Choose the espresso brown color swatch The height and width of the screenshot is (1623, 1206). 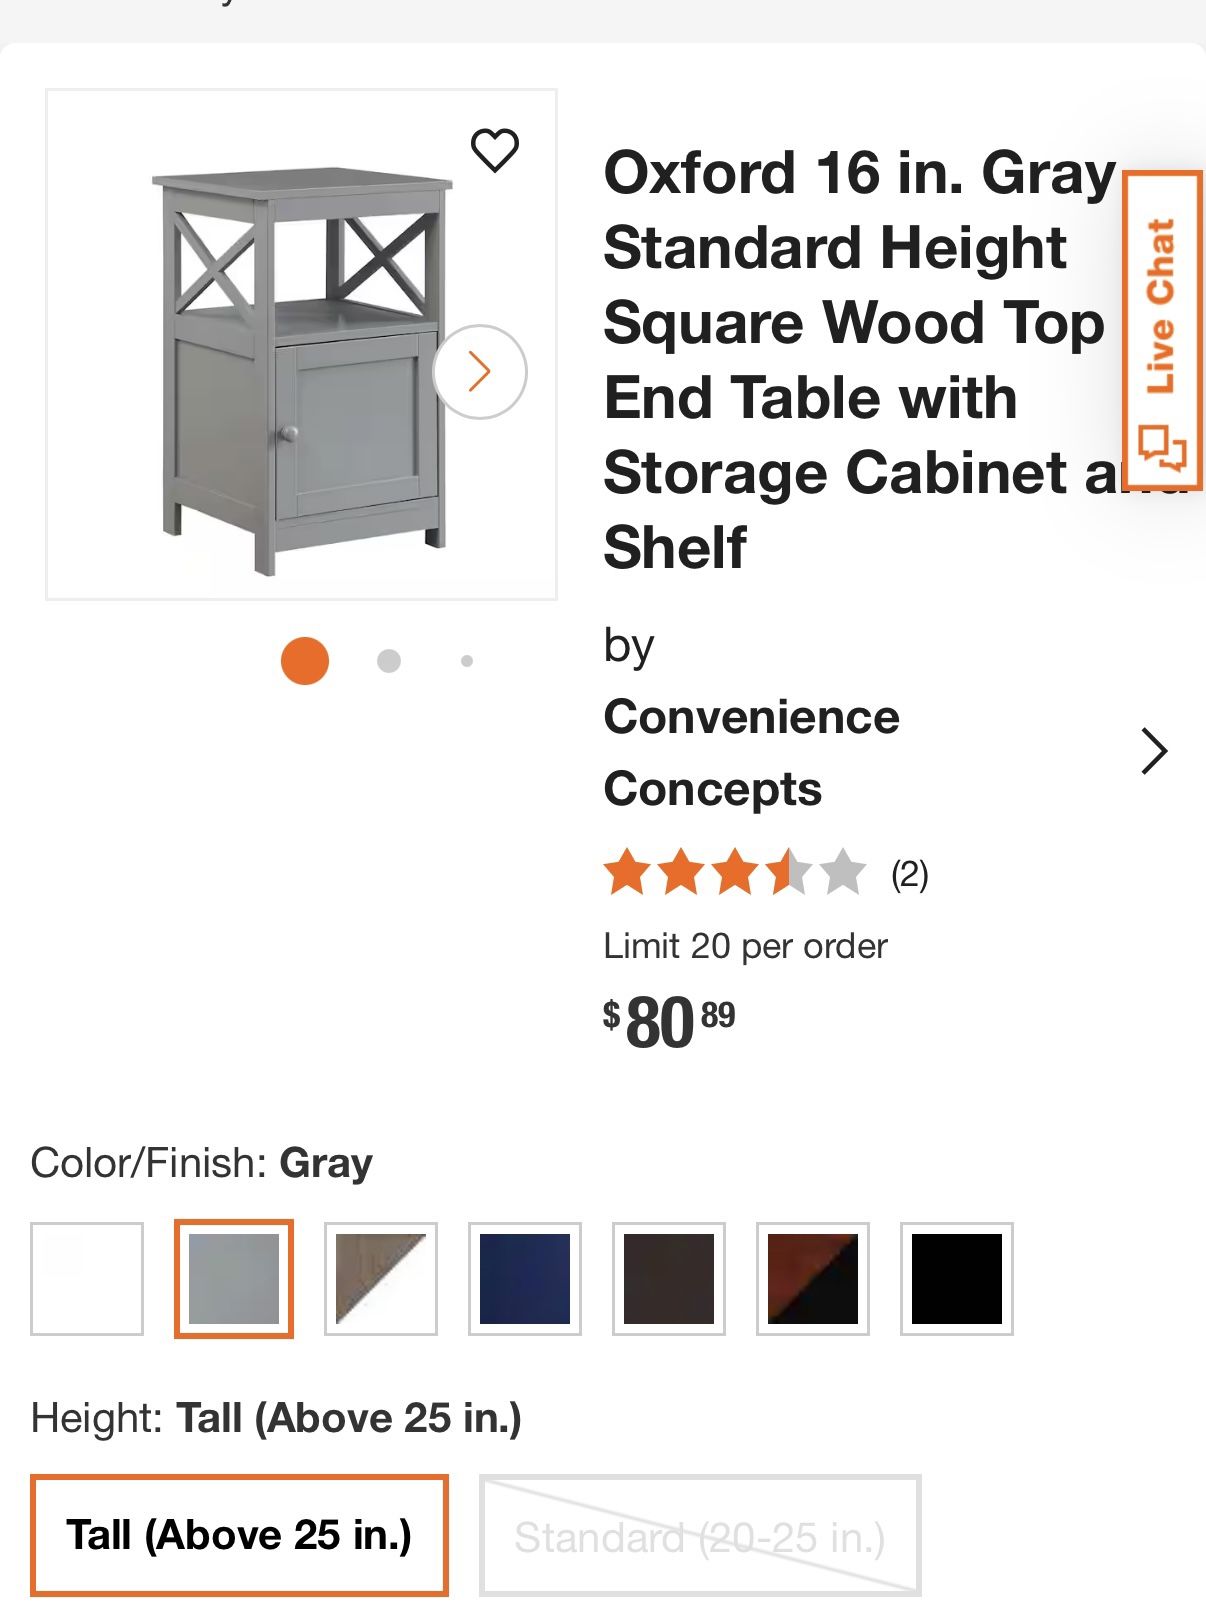point(669,1279)
